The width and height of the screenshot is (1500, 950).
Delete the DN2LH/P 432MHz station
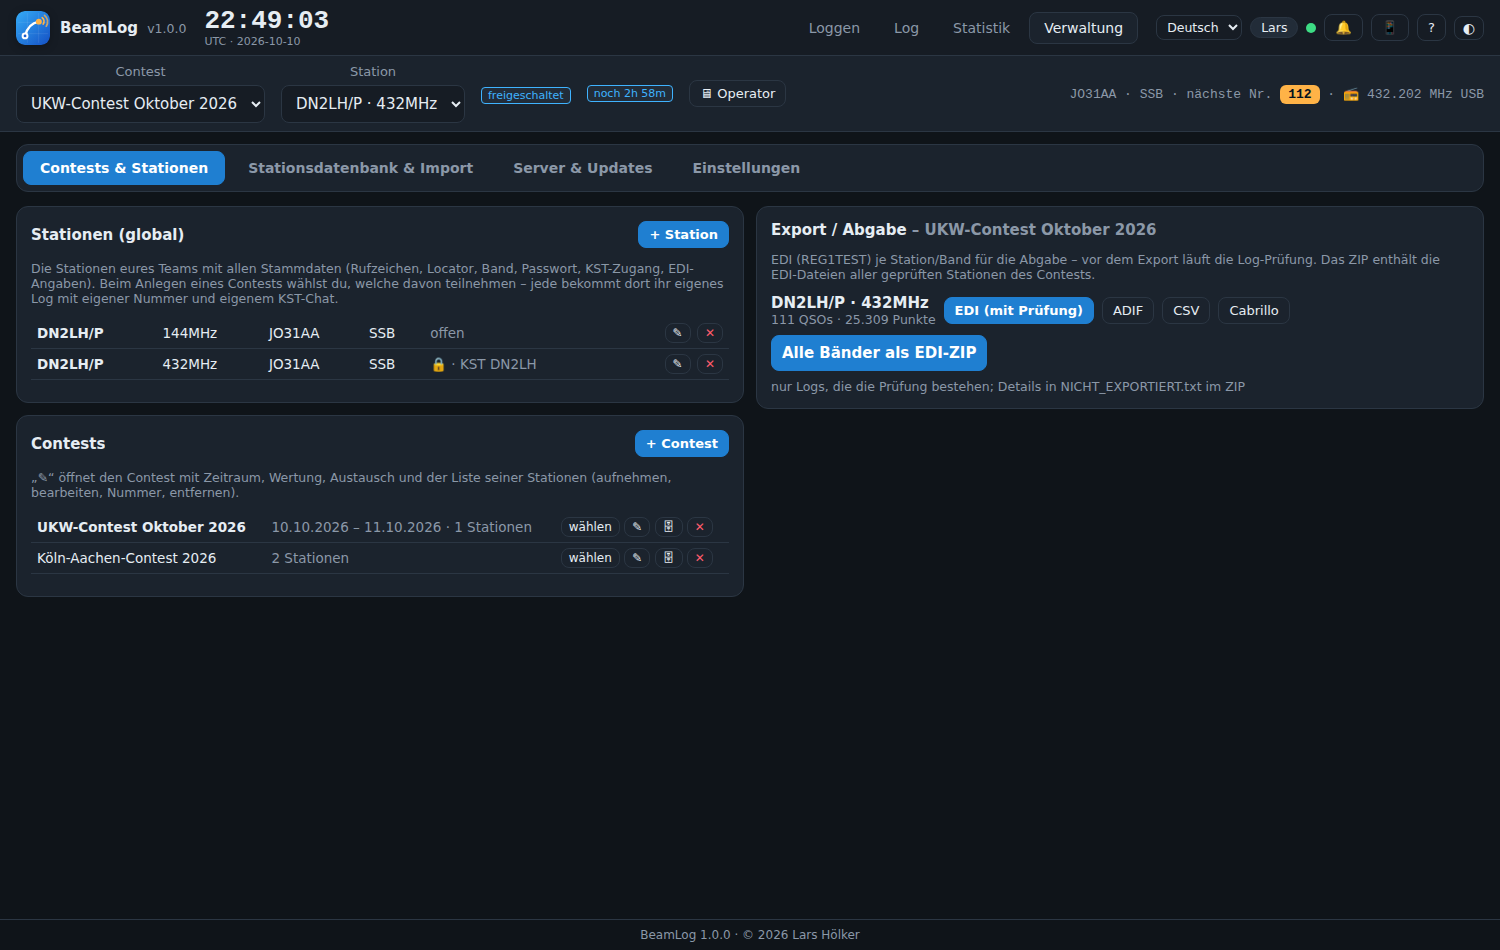(x=710, y=364)
